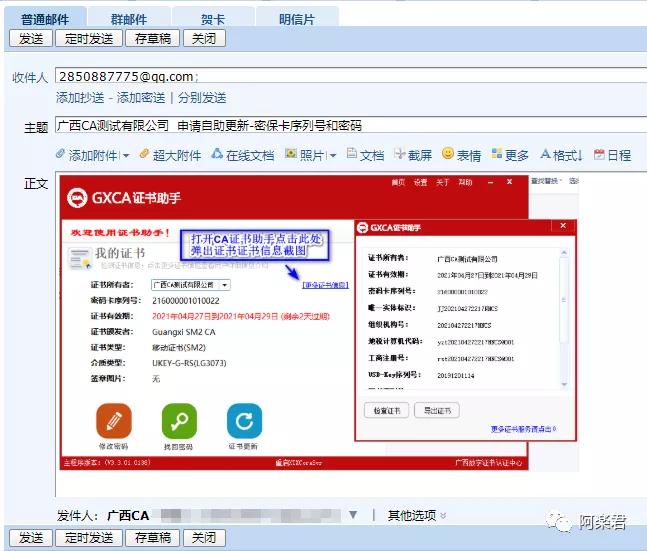The width and height of the screenshot is (647, 551).
Task: Focus the 主题 subject field
Action: (351, 125)
